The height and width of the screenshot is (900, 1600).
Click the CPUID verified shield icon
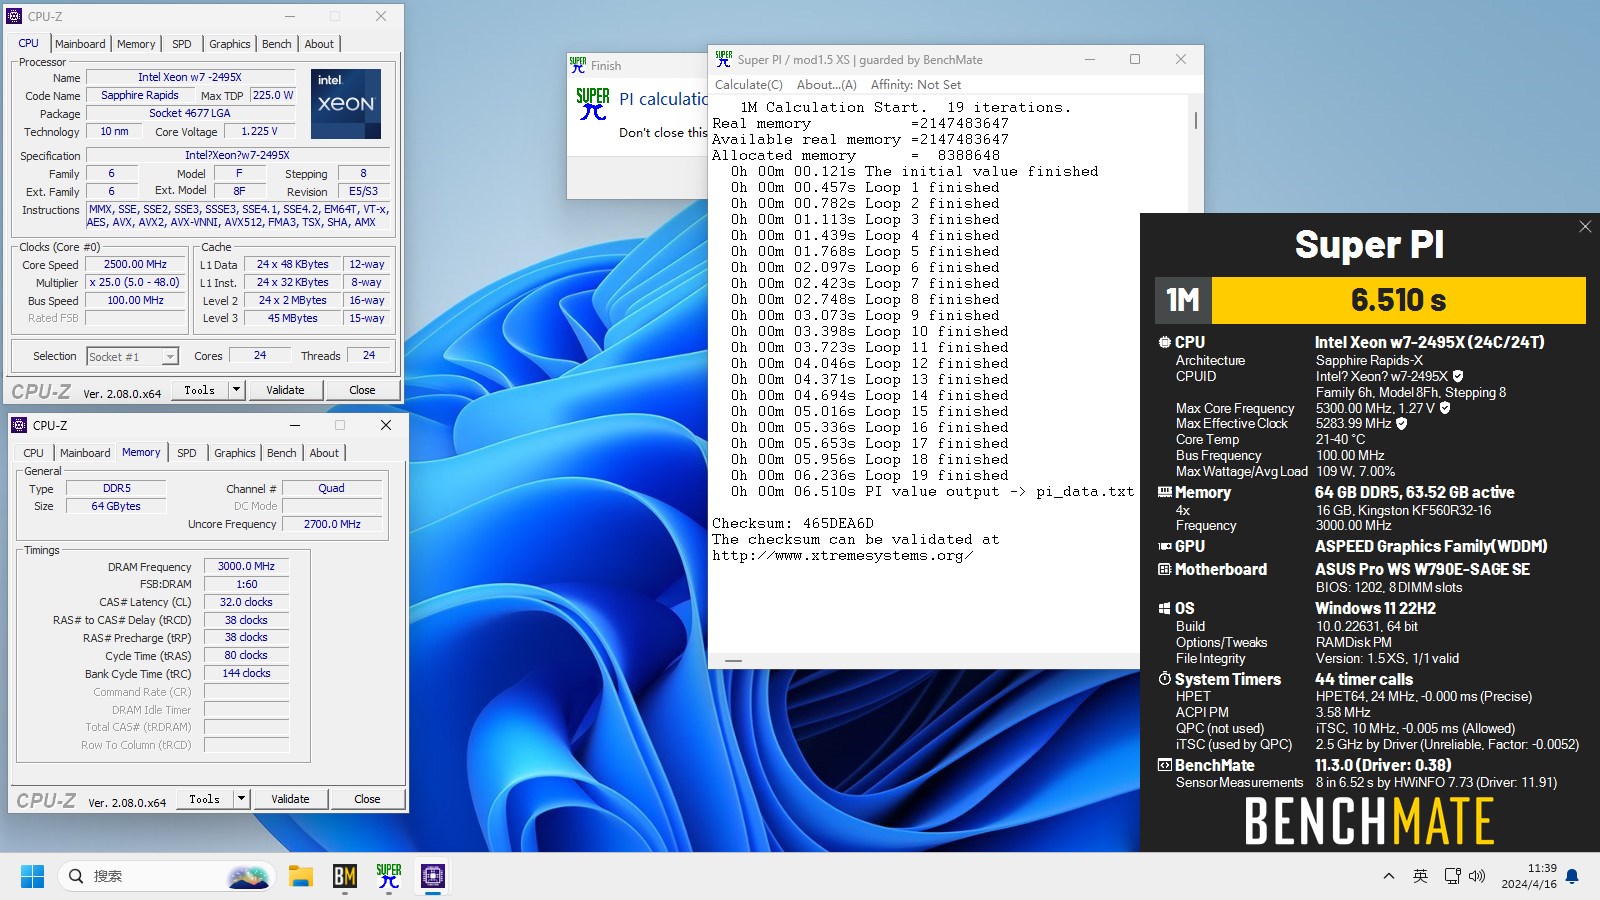point(1458,376)
